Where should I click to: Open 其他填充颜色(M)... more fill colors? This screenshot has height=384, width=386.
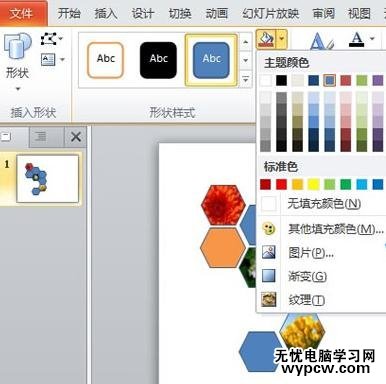[322, 229]
